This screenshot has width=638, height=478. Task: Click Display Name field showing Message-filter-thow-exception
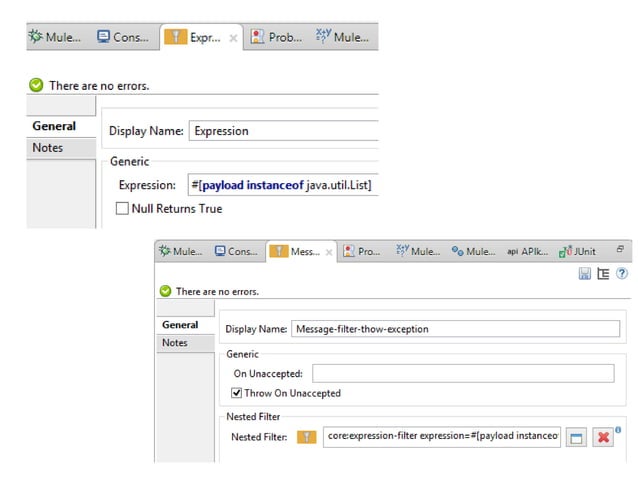click(x=455, y=329)
